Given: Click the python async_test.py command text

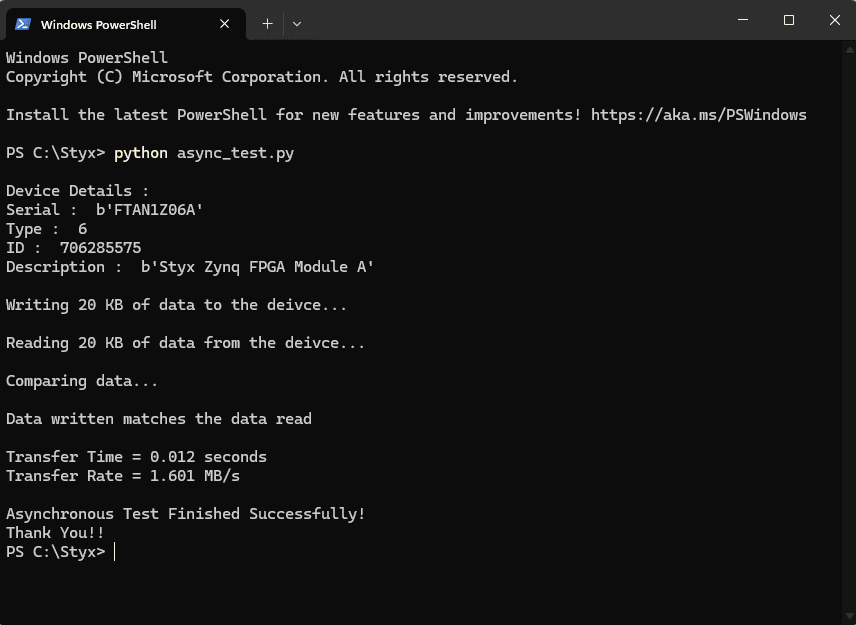Looking at the screenshot, I should tap(203, 153).
